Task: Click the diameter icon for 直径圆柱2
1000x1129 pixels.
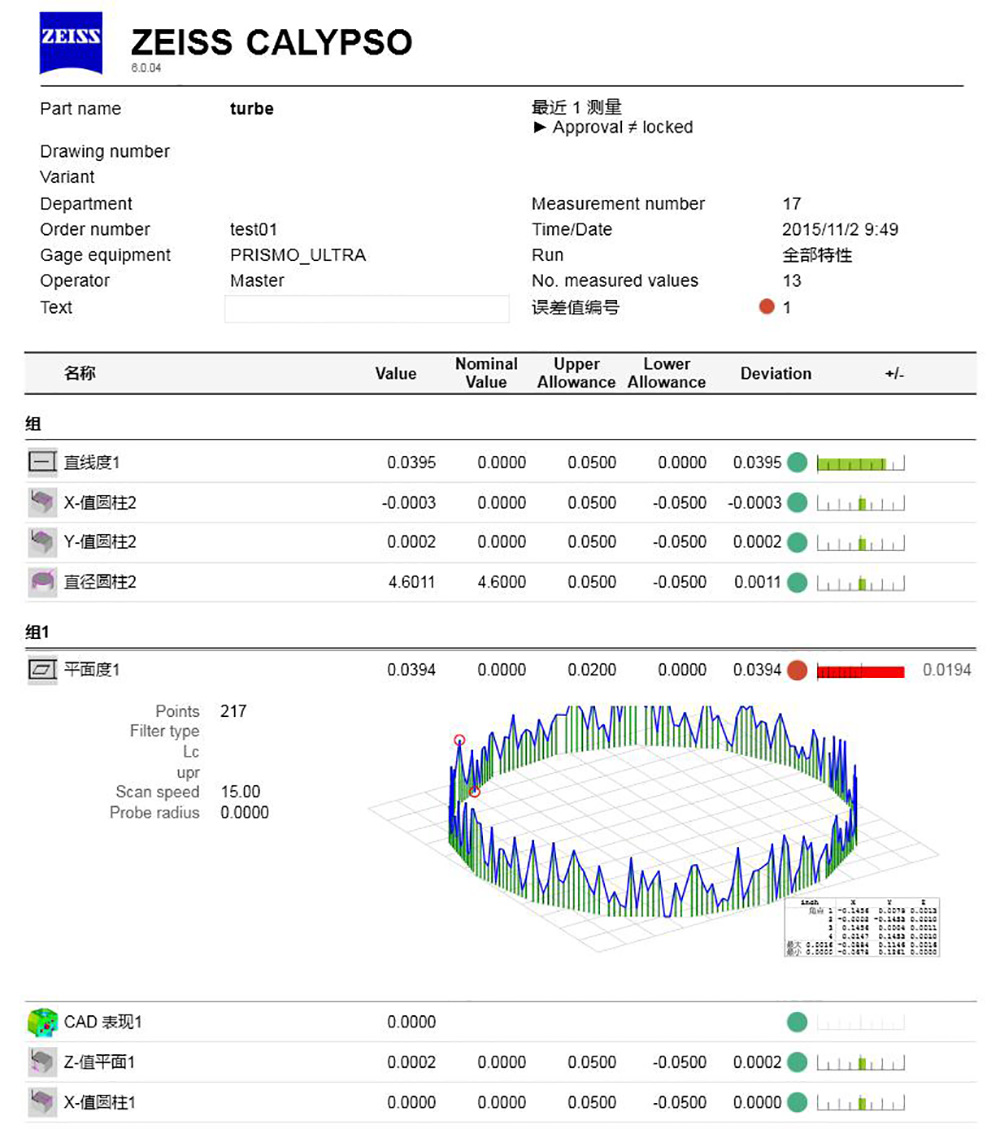Action: (42, 582)
